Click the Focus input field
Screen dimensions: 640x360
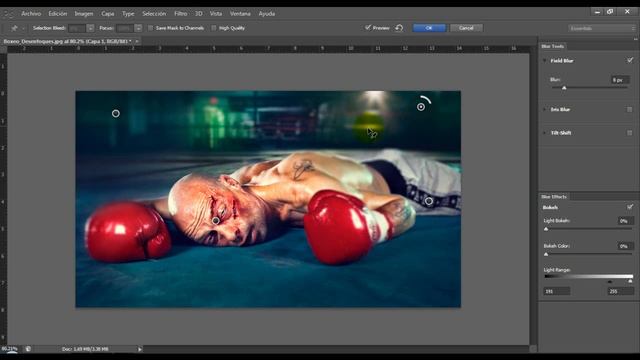coord(125,28)
